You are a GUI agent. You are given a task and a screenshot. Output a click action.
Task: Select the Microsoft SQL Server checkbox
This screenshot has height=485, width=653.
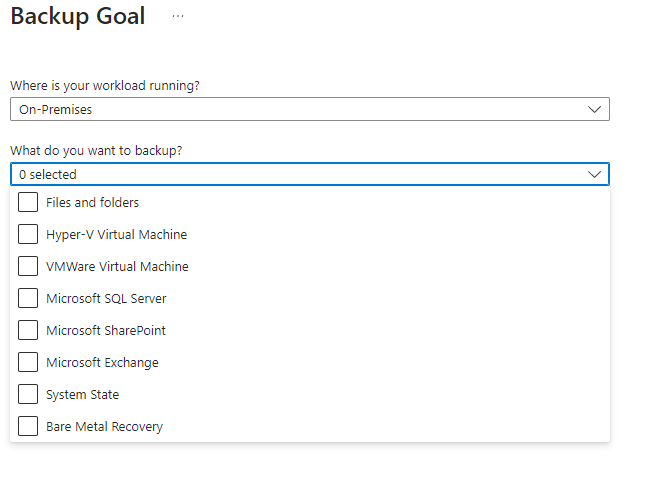coord(28,298)
